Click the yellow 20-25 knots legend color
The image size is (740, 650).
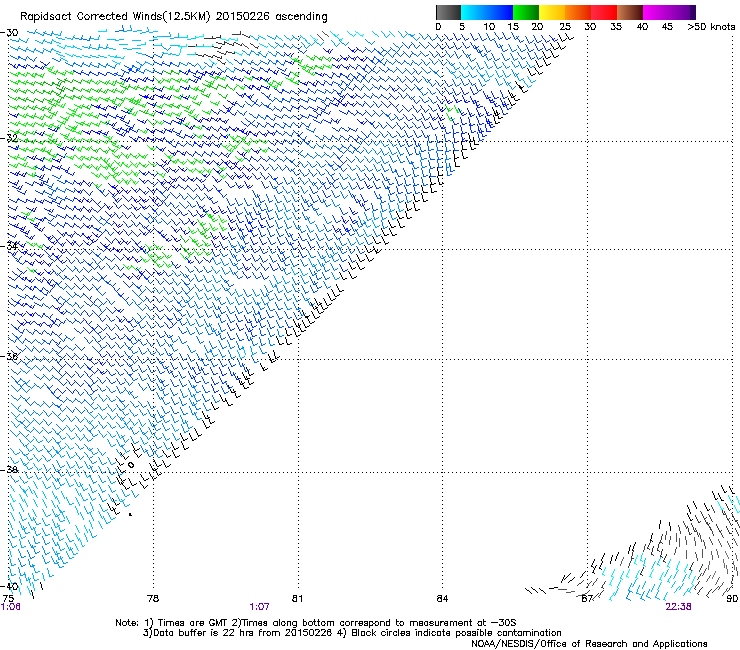[x=552, y=12]
